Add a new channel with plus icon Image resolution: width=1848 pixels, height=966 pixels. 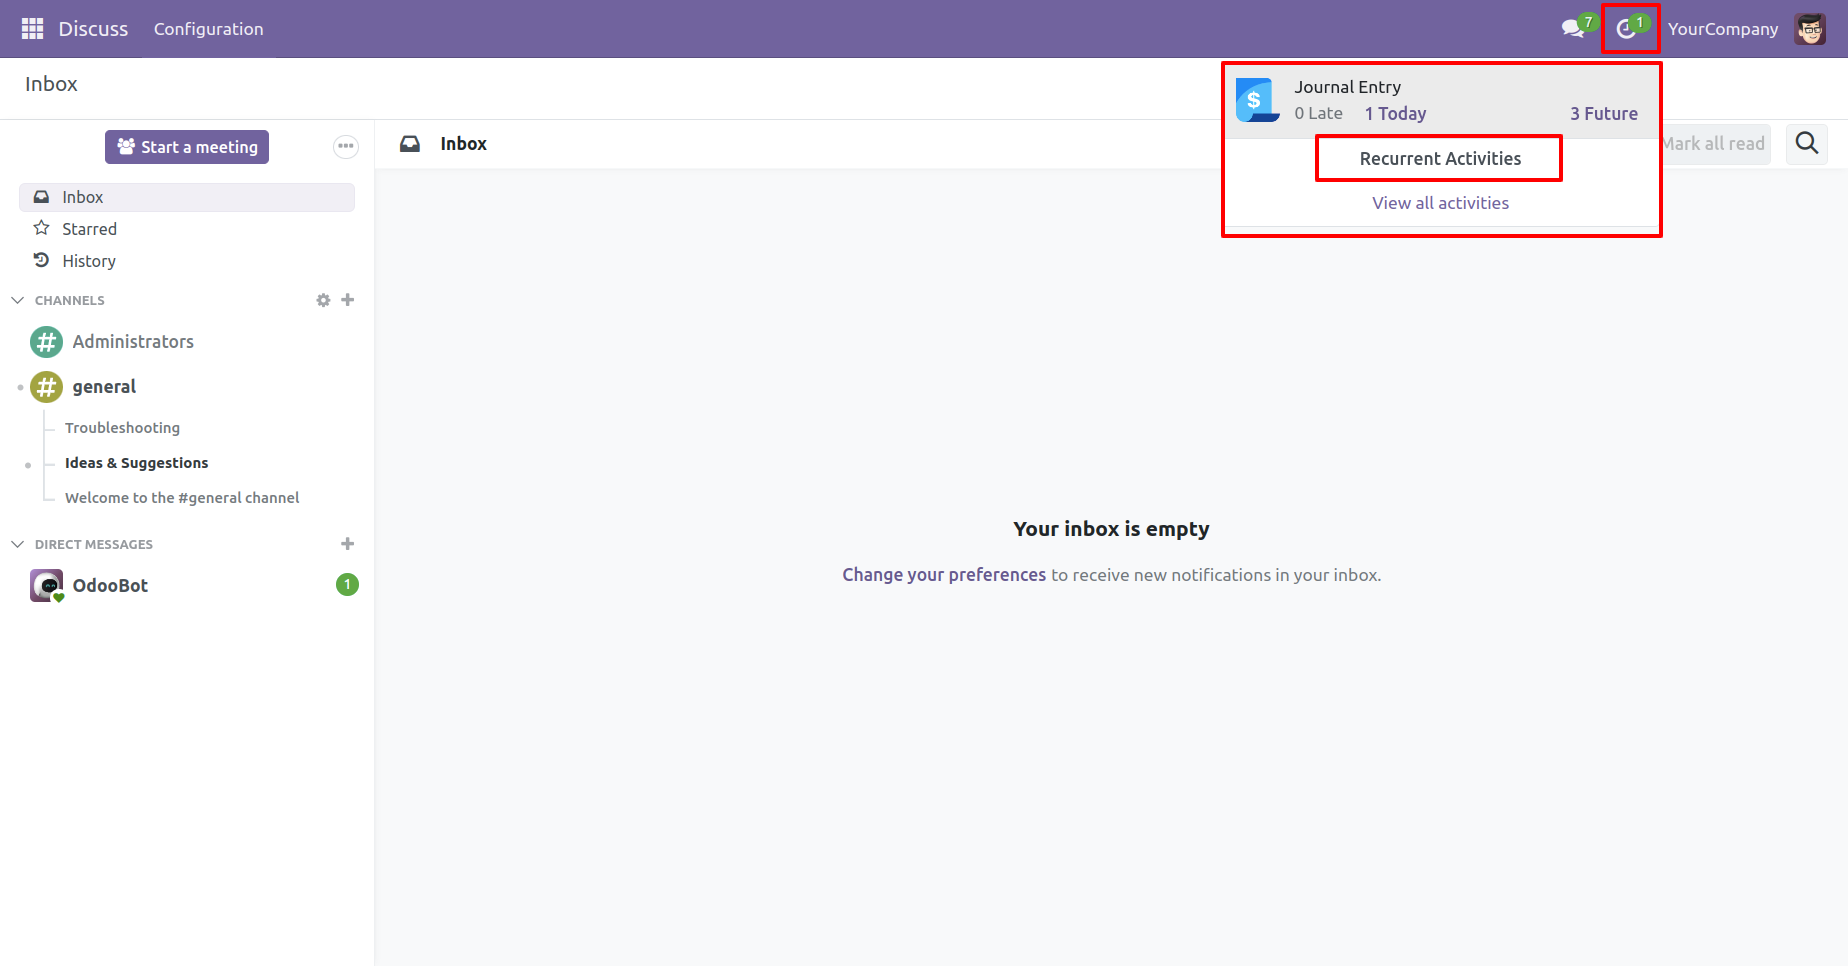pyautogui.click(x=348, y=300)
